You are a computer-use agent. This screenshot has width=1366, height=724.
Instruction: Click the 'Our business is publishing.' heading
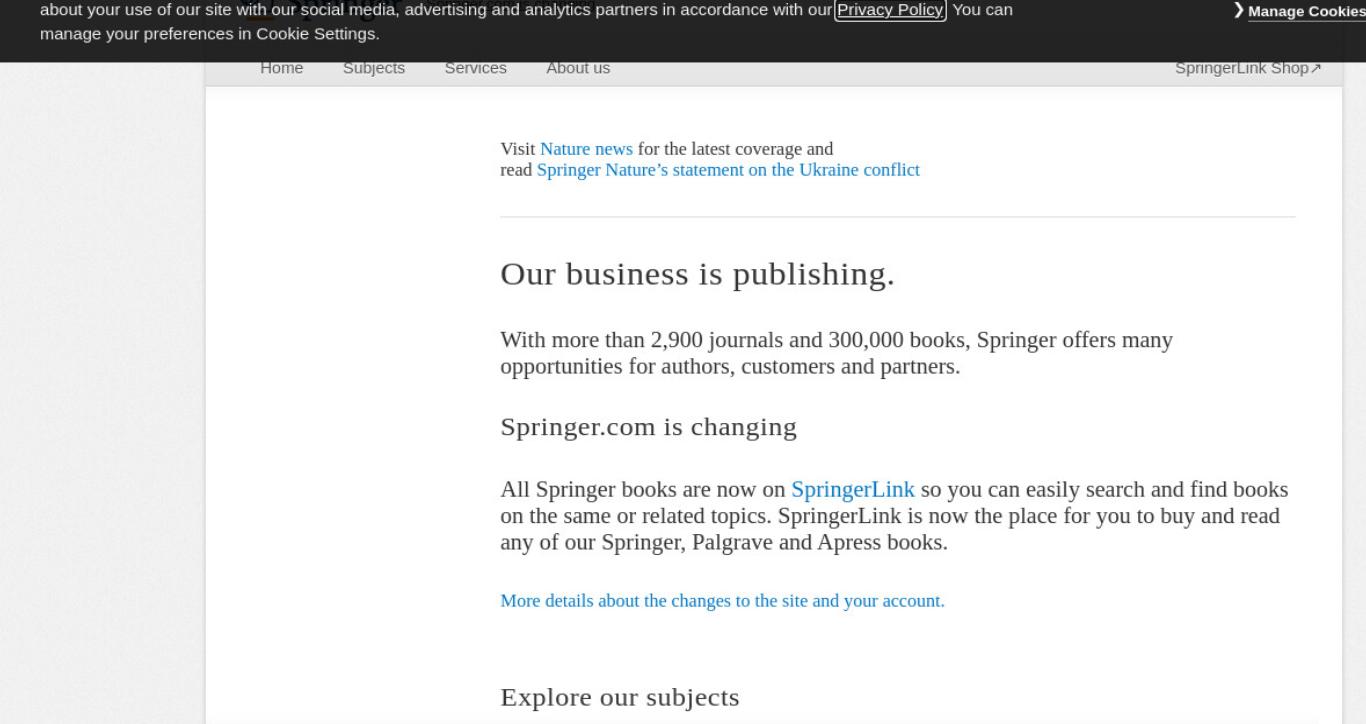coord(697,274)
